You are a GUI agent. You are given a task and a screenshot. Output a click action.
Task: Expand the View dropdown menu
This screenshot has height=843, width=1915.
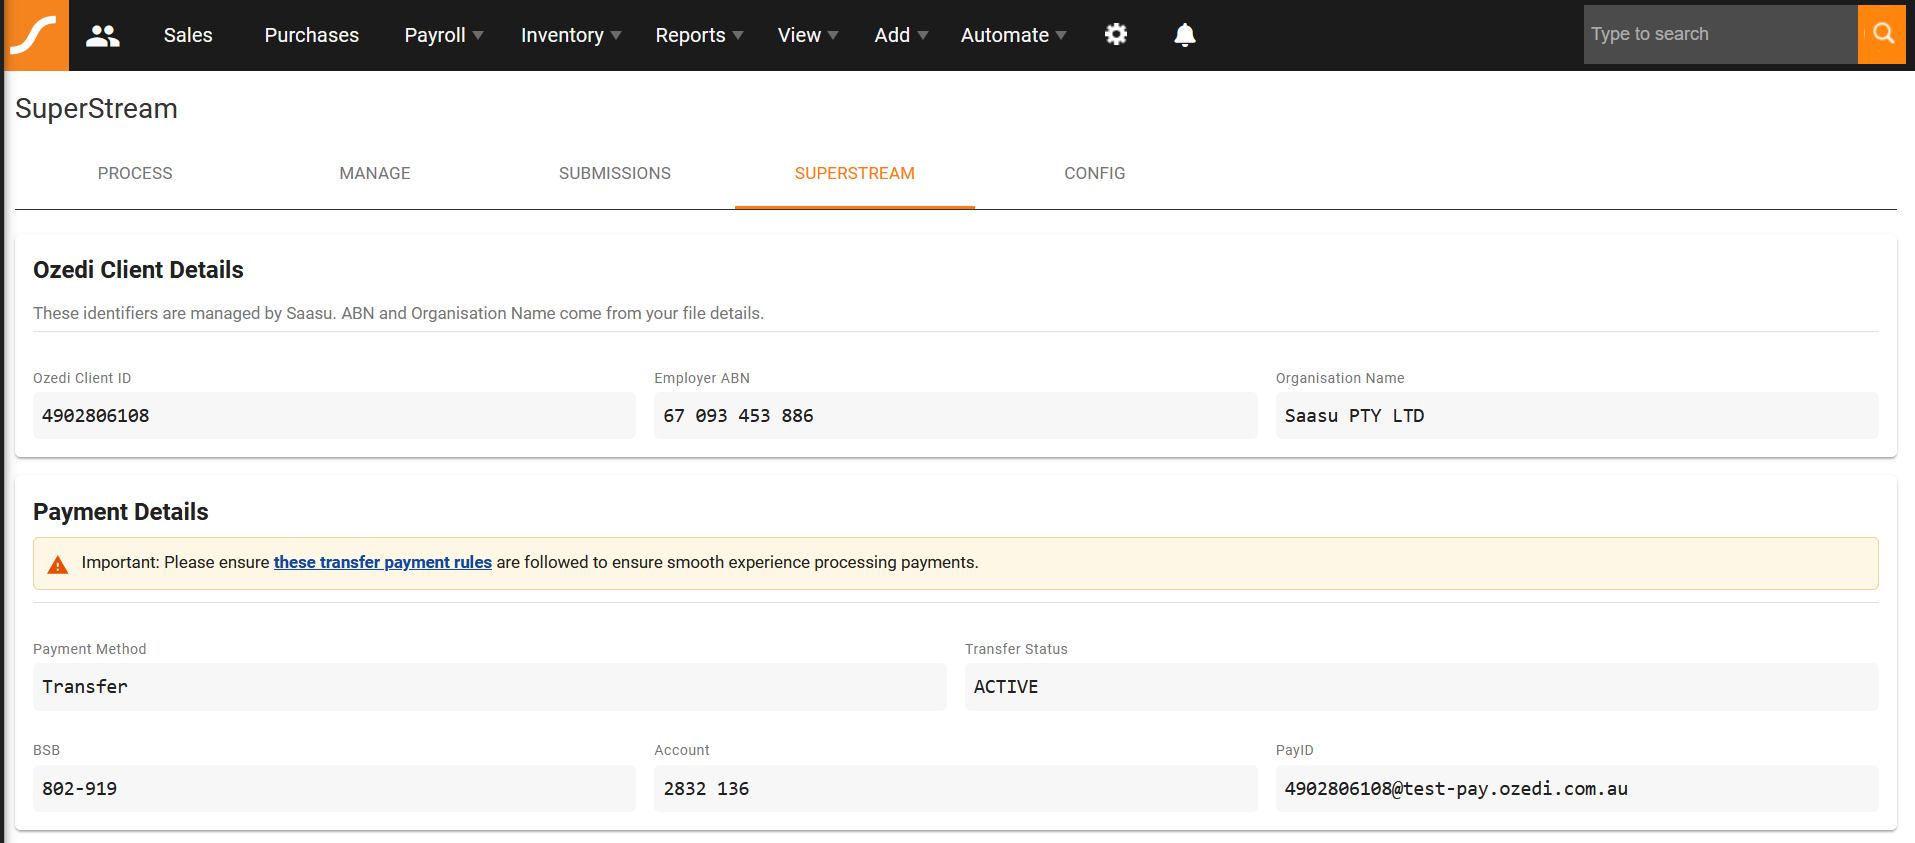pos(808,35)
